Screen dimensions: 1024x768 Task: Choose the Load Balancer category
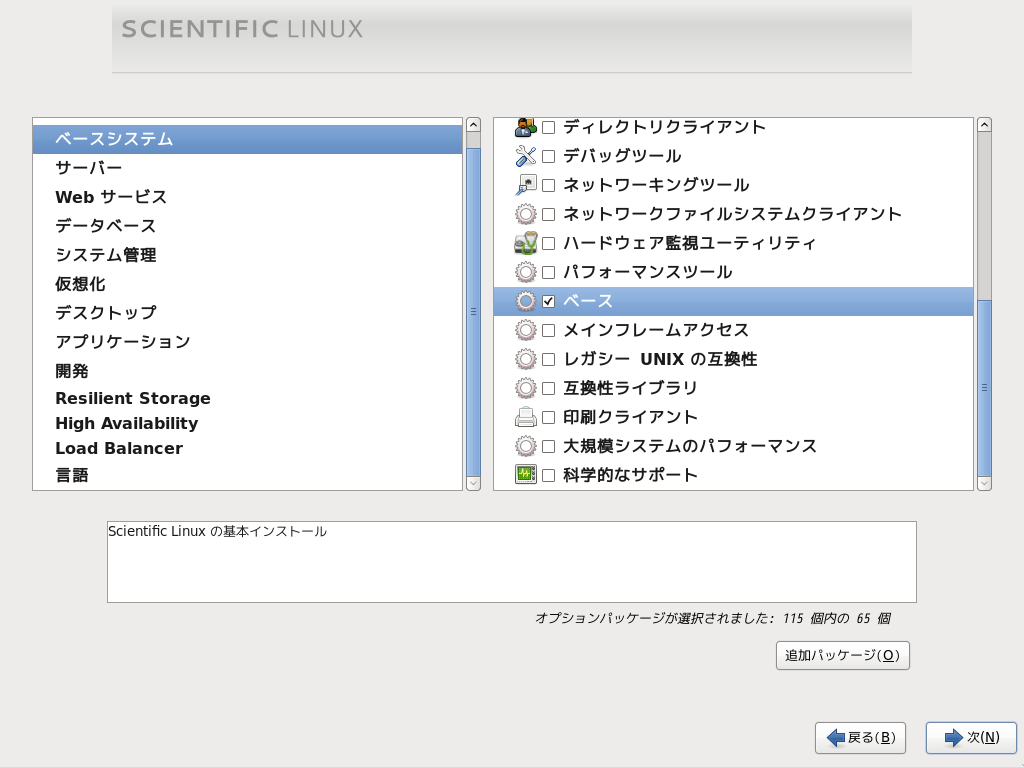coord(248,448)
